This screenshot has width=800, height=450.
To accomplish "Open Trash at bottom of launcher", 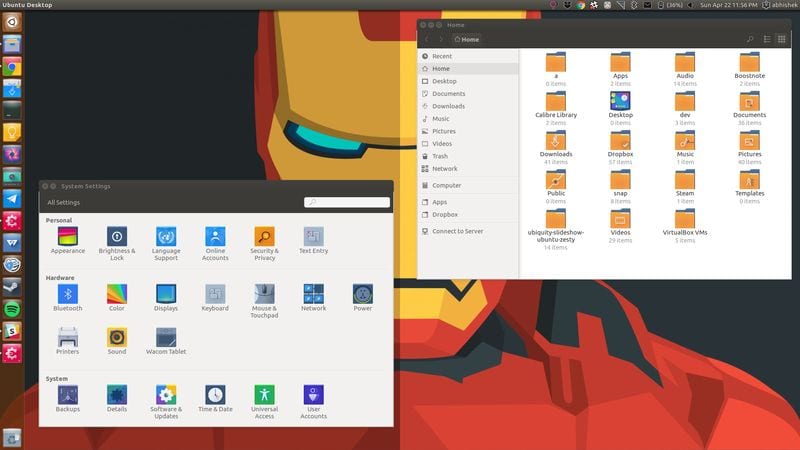I will (x=12, y=438).
